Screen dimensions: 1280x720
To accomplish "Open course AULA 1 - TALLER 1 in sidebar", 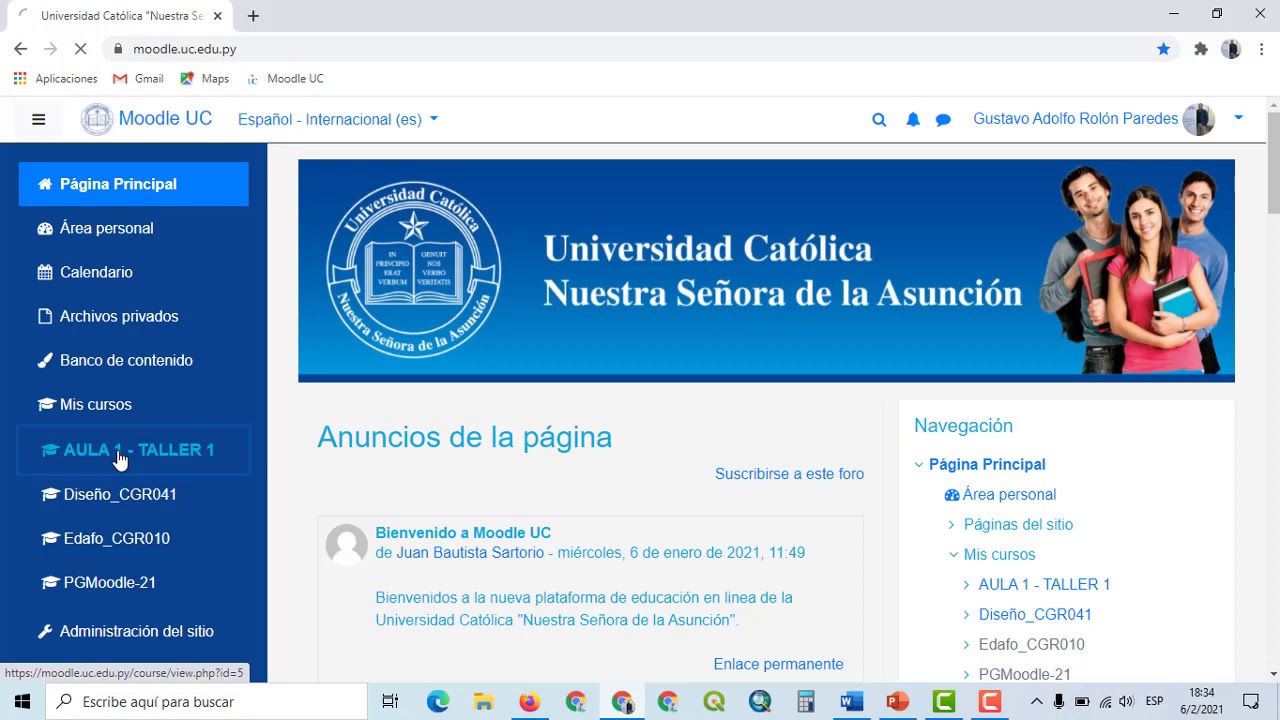I will 134,450.
